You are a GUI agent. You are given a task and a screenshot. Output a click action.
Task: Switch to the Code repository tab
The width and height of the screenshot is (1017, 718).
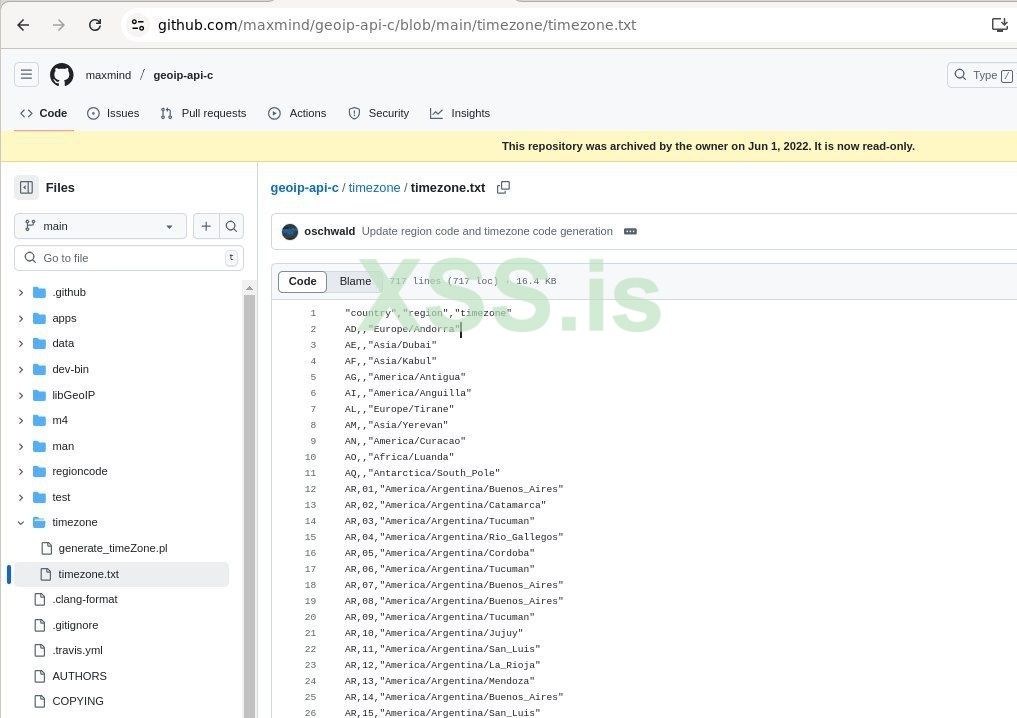coord(43,114)
